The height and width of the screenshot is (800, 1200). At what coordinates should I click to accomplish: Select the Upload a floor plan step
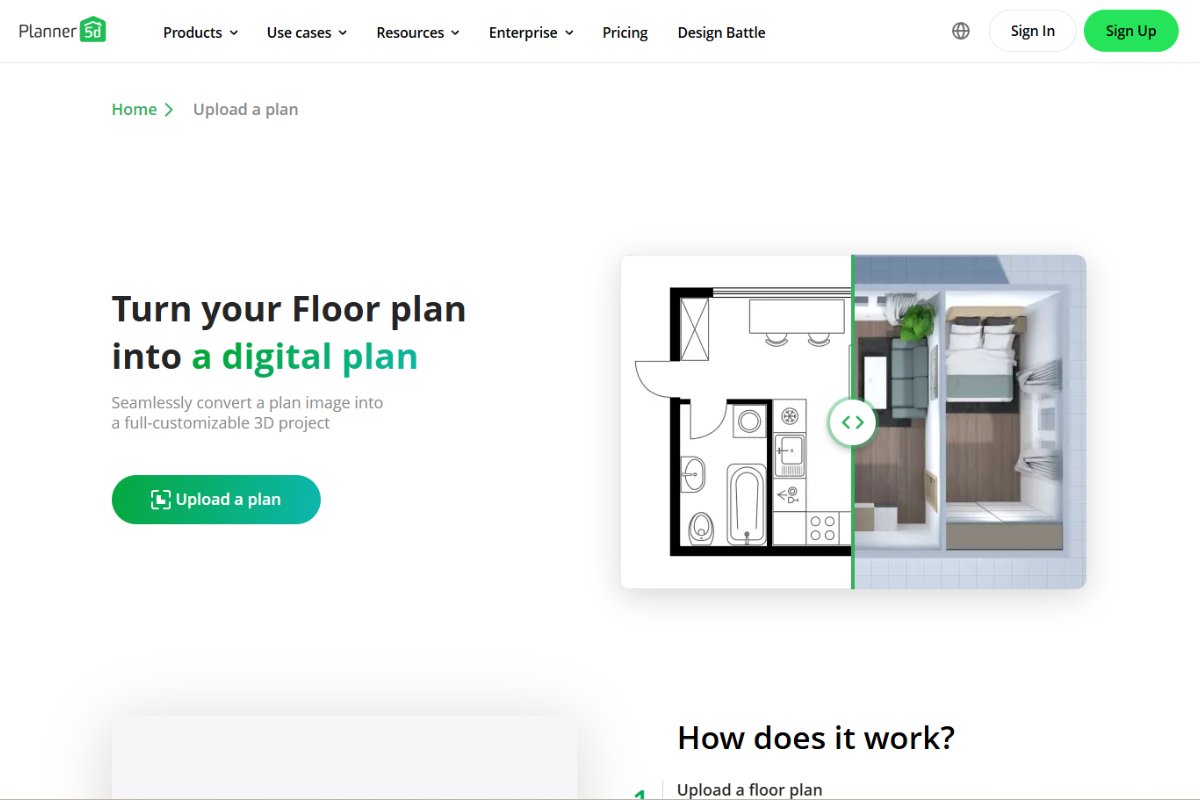click(x=749, y=789)
